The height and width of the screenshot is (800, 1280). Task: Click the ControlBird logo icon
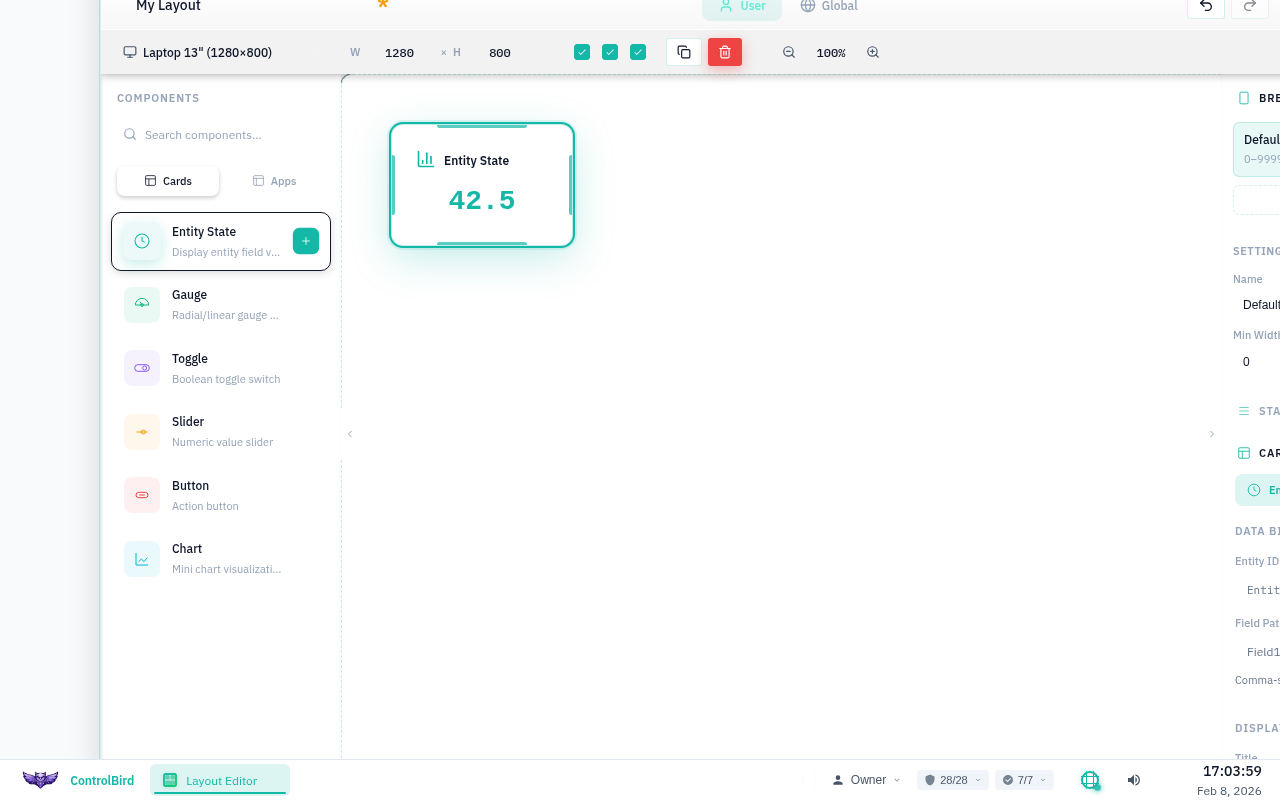41,780
